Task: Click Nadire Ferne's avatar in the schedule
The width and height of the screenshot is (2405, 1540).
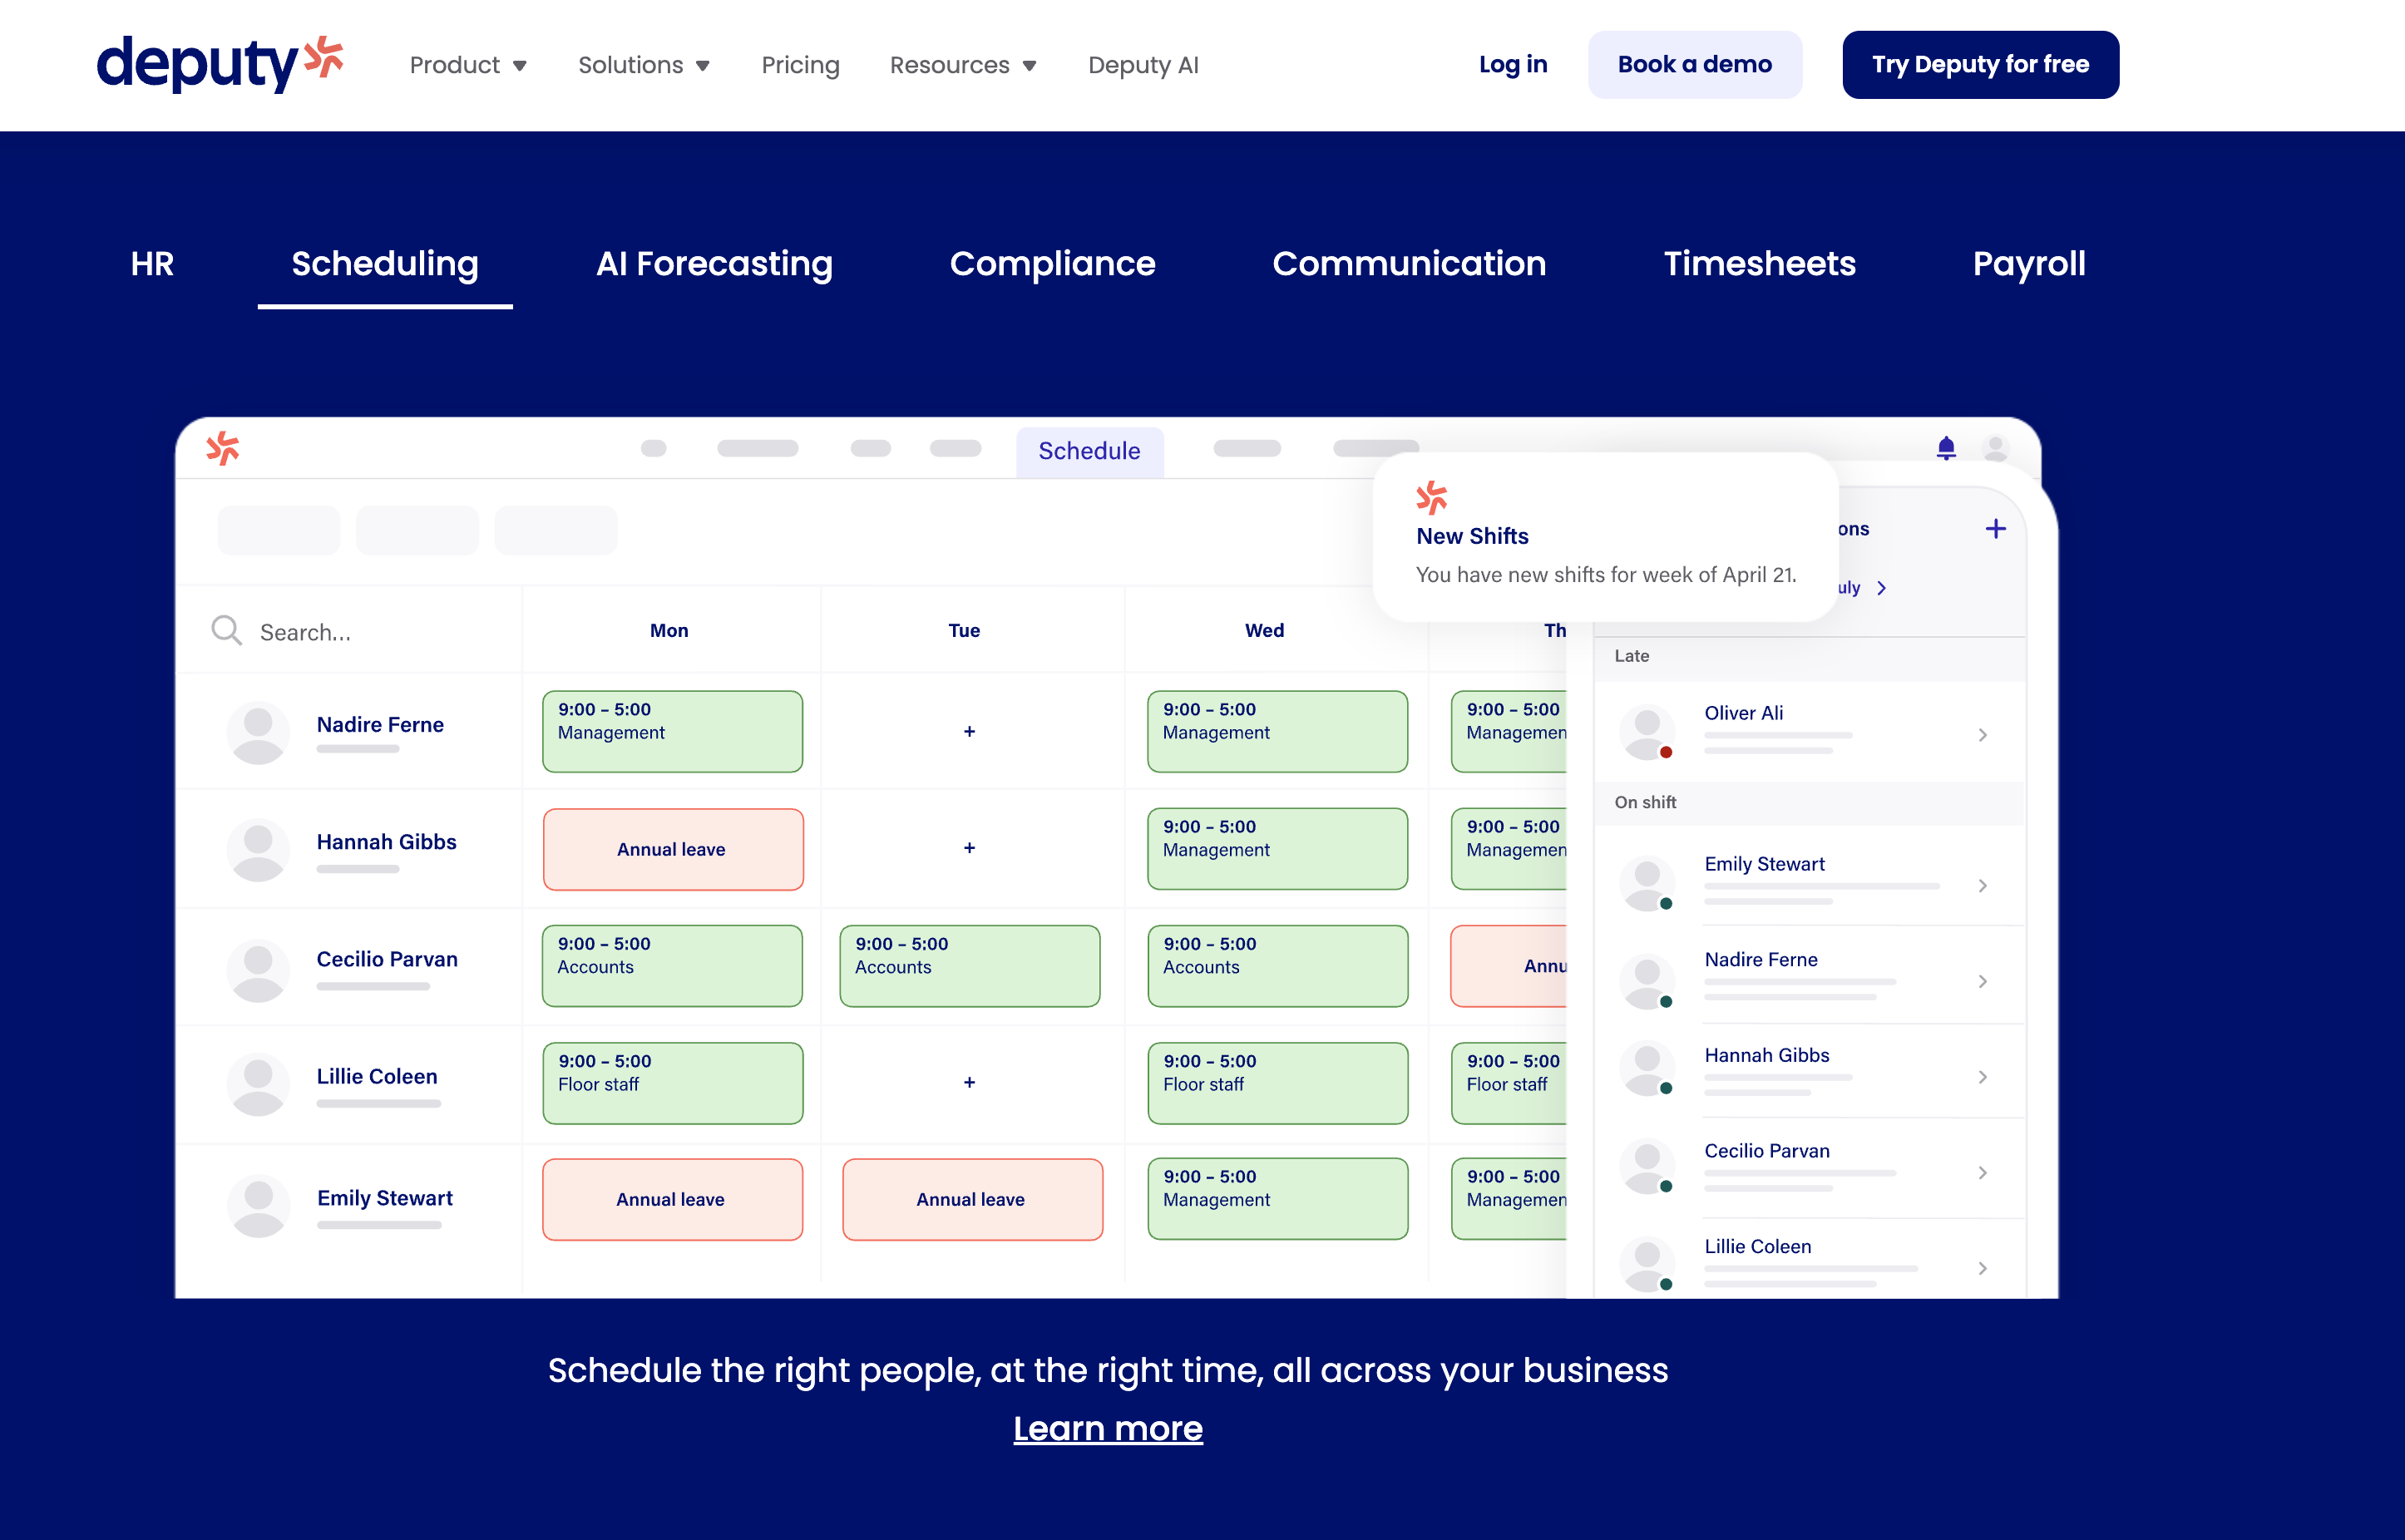Action: pyautogui.click(x=258, y=733)
